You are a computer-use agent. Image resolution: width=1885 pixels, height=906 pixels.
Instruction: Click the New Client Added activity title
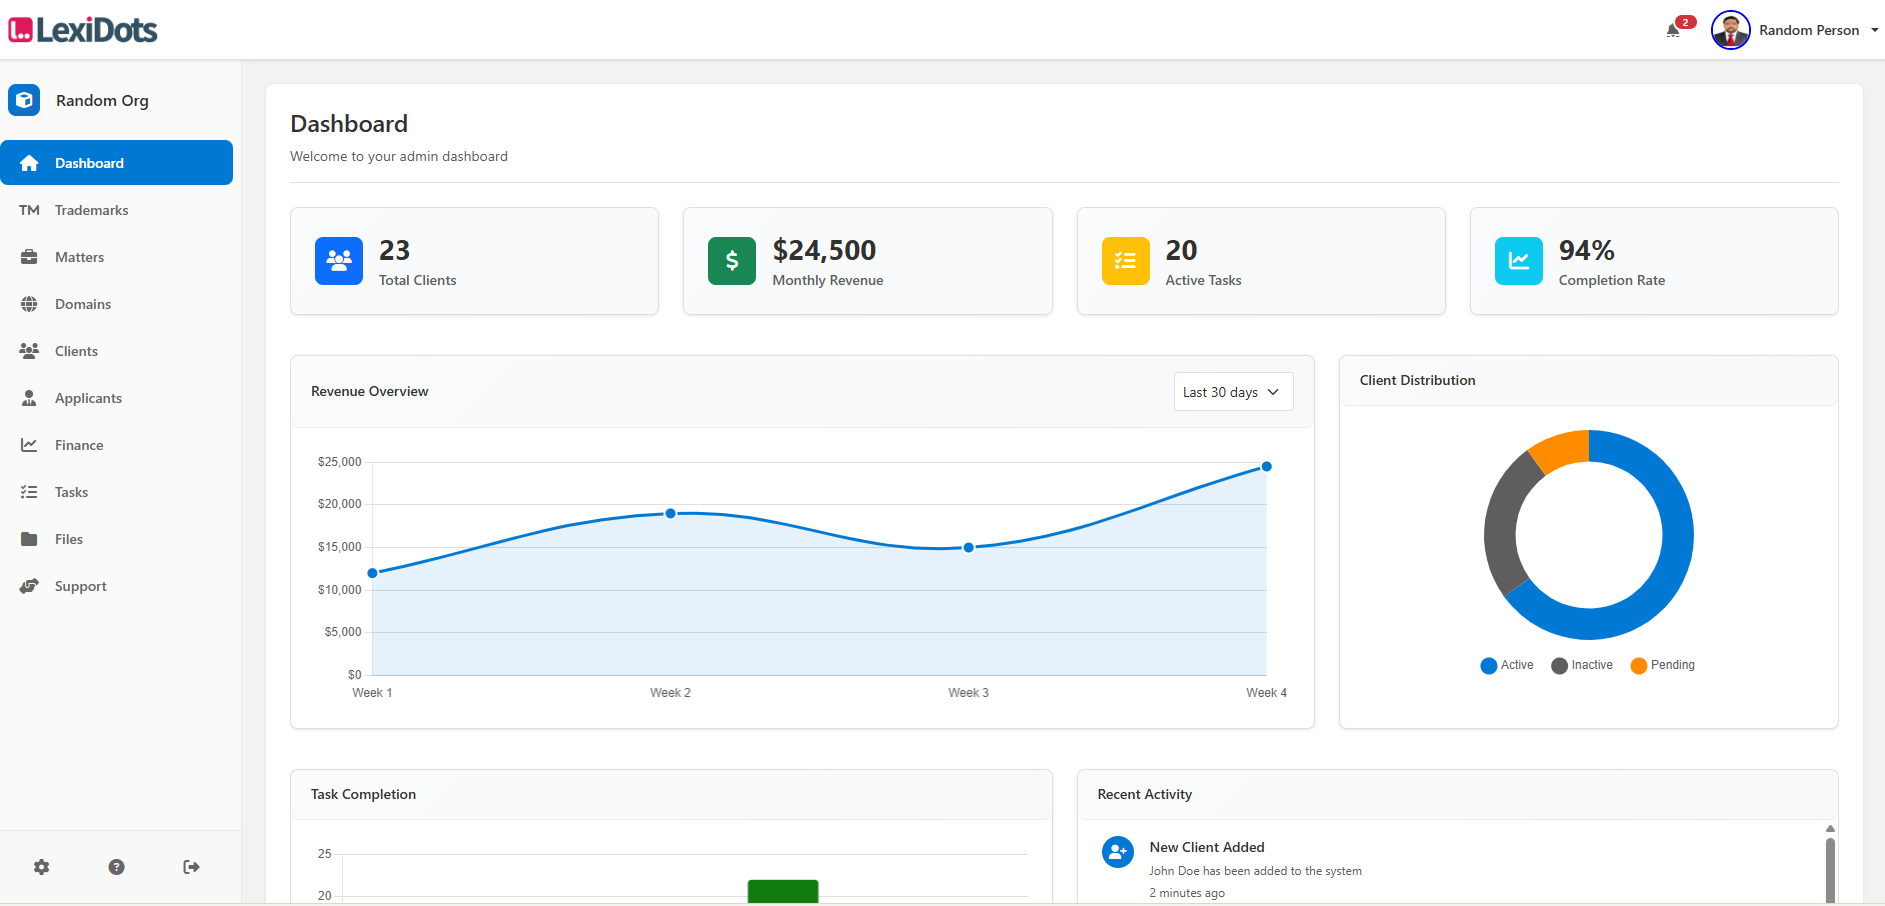tap(1207, 847)
